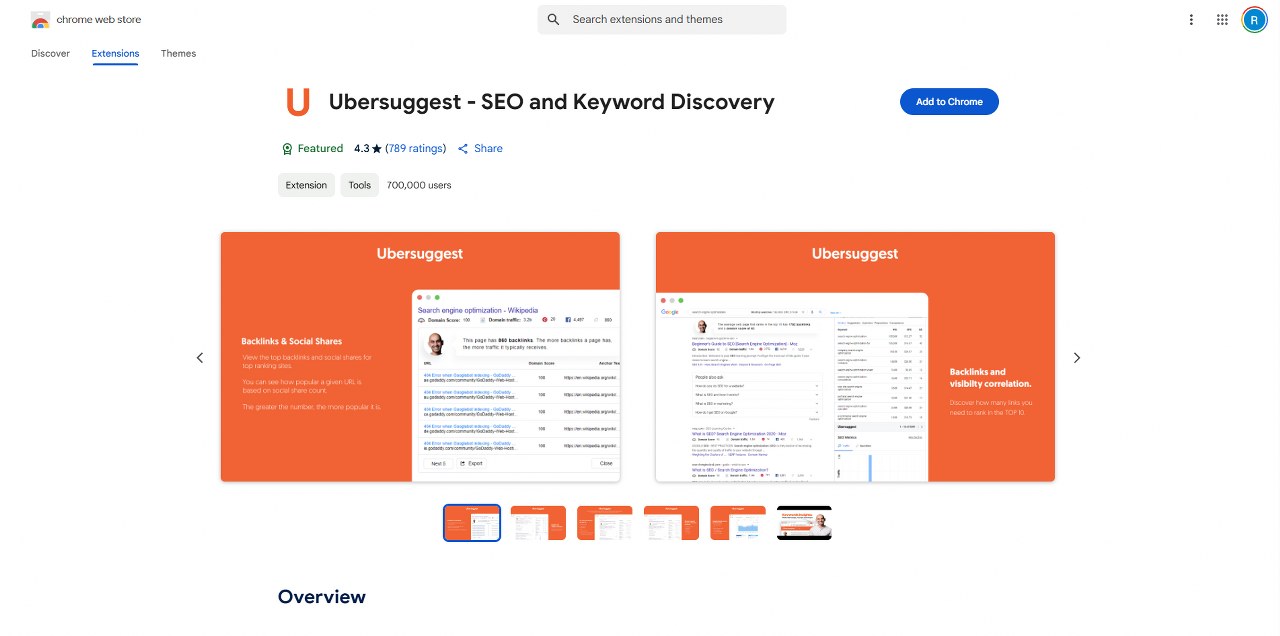Viewport: 1280px width, 636px height.
Task: Focus the Search extensions and themes field
Action: [662, 19]
